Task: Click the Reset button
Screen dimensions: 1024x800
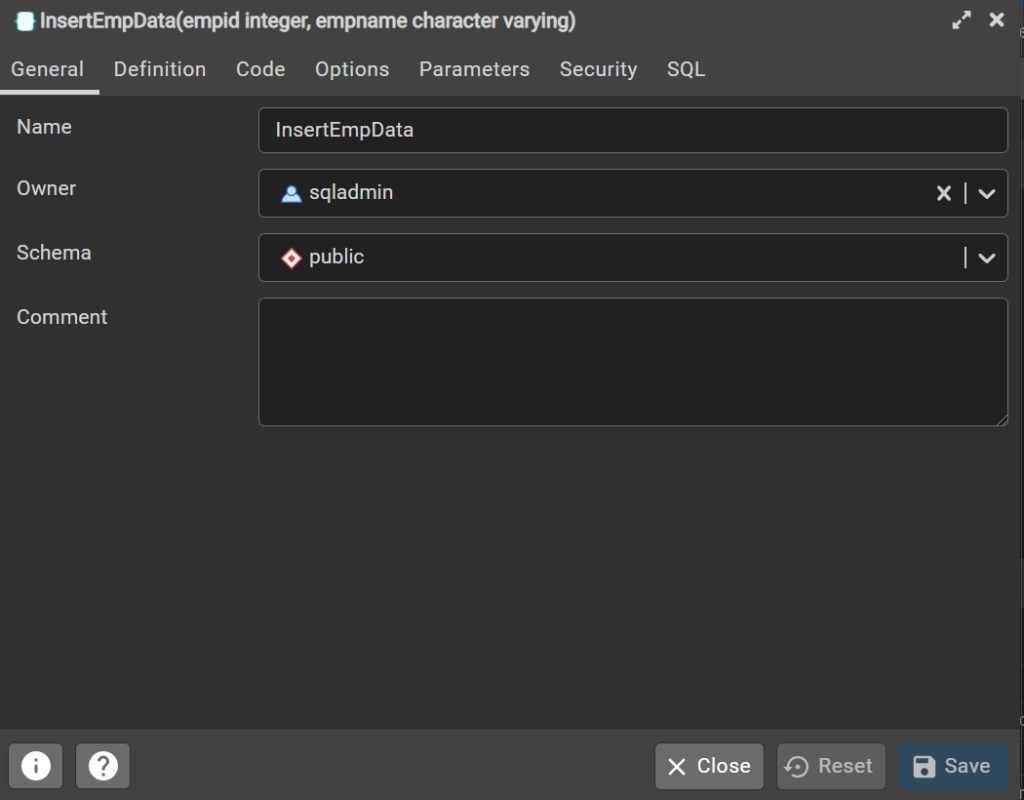Action: [831, 766]
